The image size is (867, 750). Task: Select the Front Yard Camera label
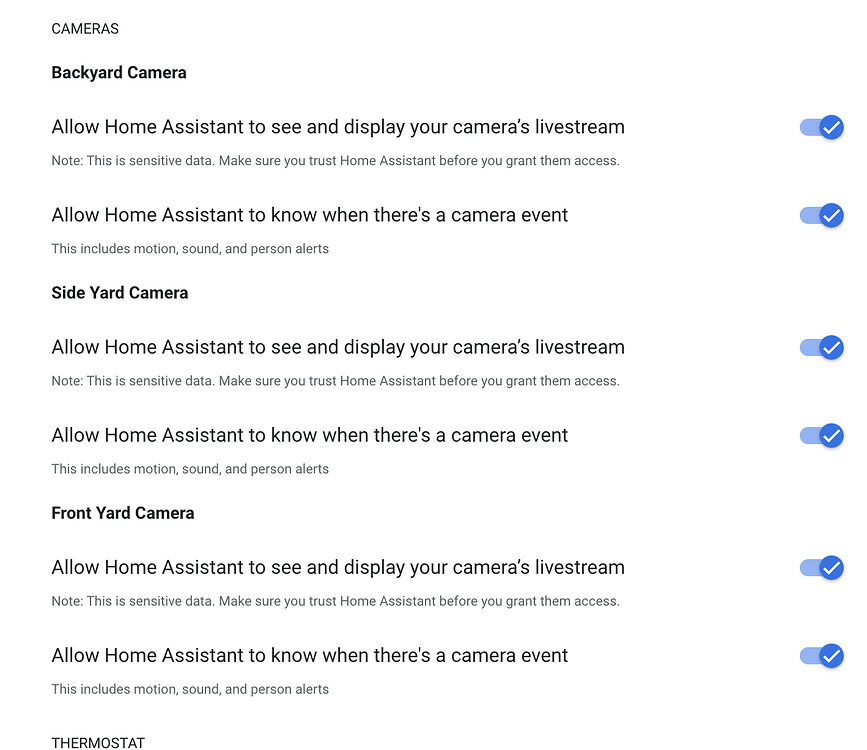pyautogui.click(x=122, y=512)
